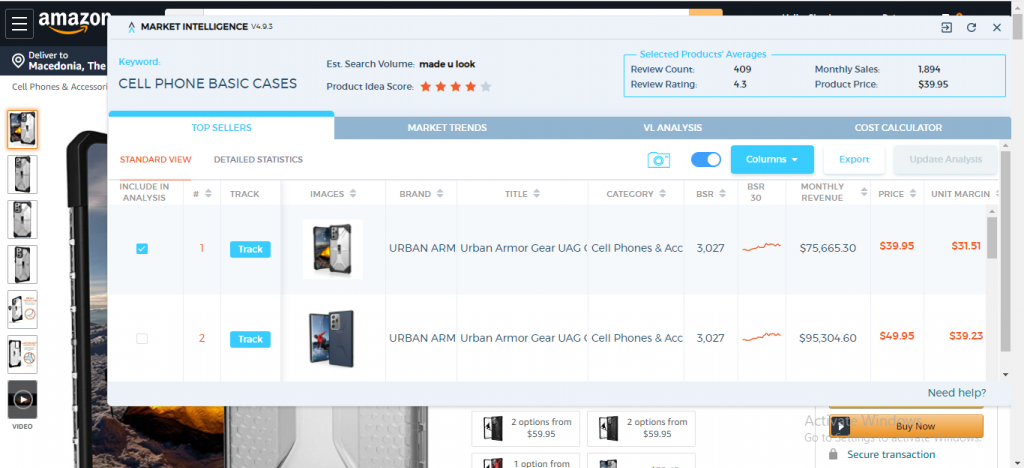Viewport: 1024px width, 468px height.
Task: Select the second Amazon product thumbnail
Action: (x=22, y=174)
